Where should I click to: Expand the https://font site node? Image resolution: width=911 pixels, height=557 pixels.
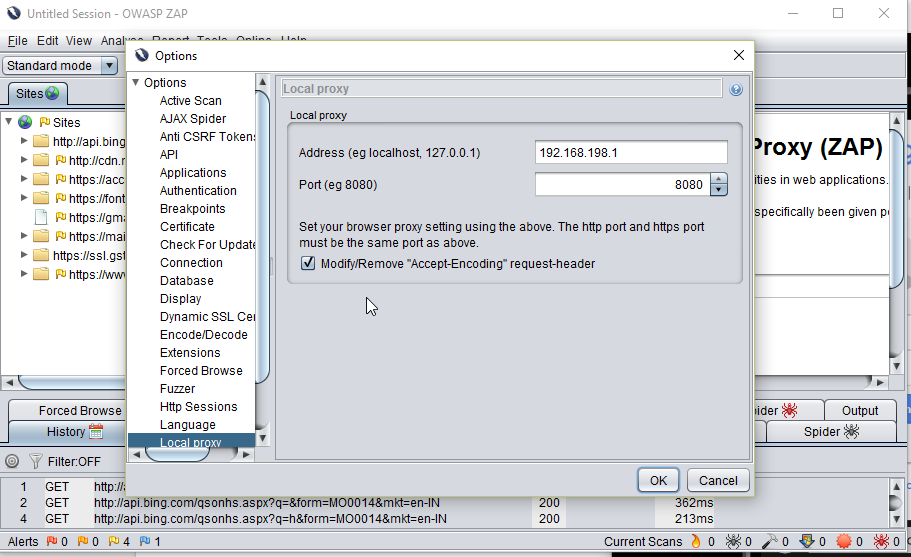click(24, 198)
